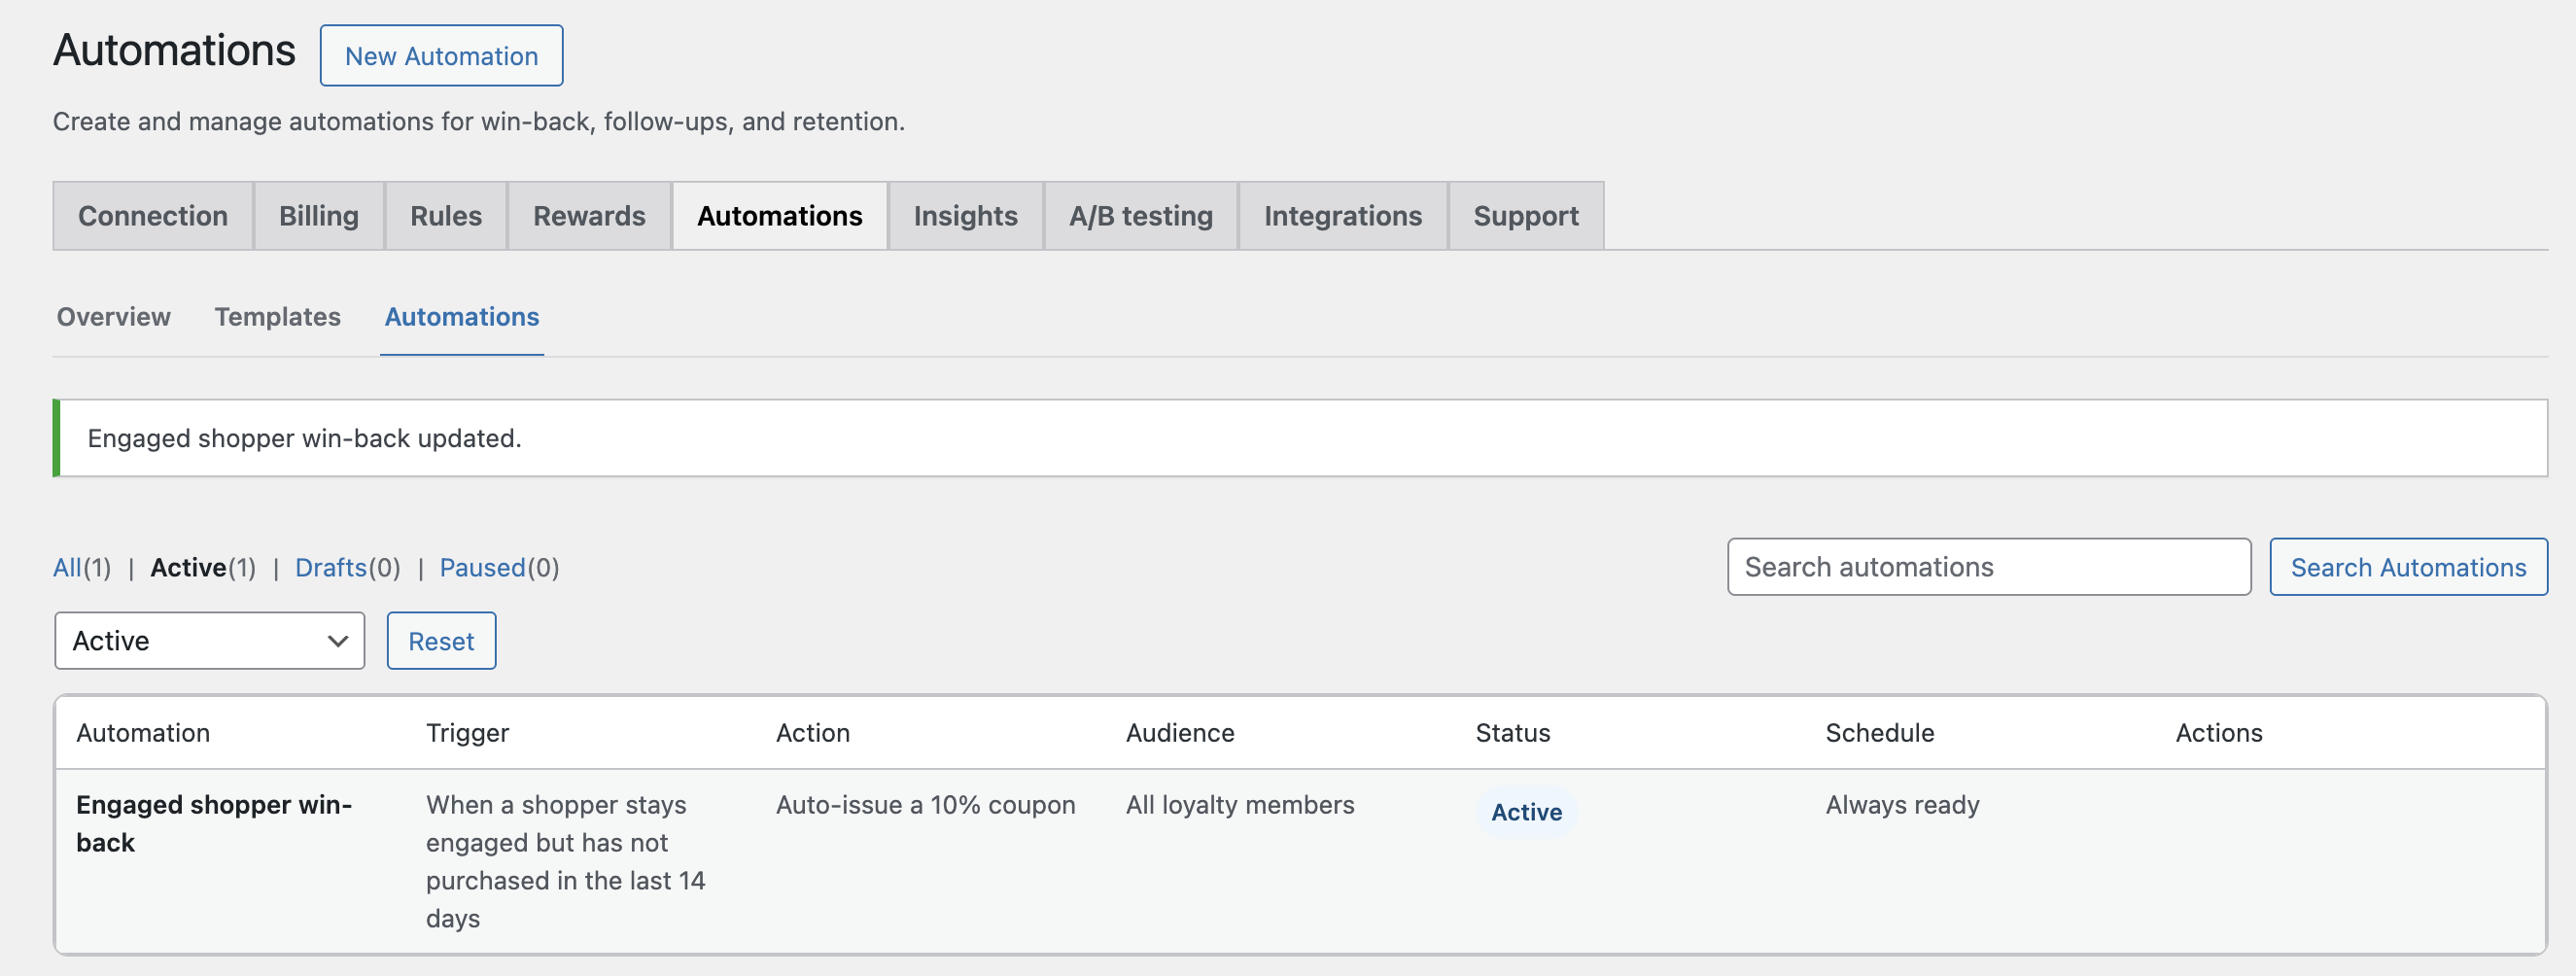Click the Automations page heading
The height and width of the screenshot is (976, 2576).
click(174, 51)
